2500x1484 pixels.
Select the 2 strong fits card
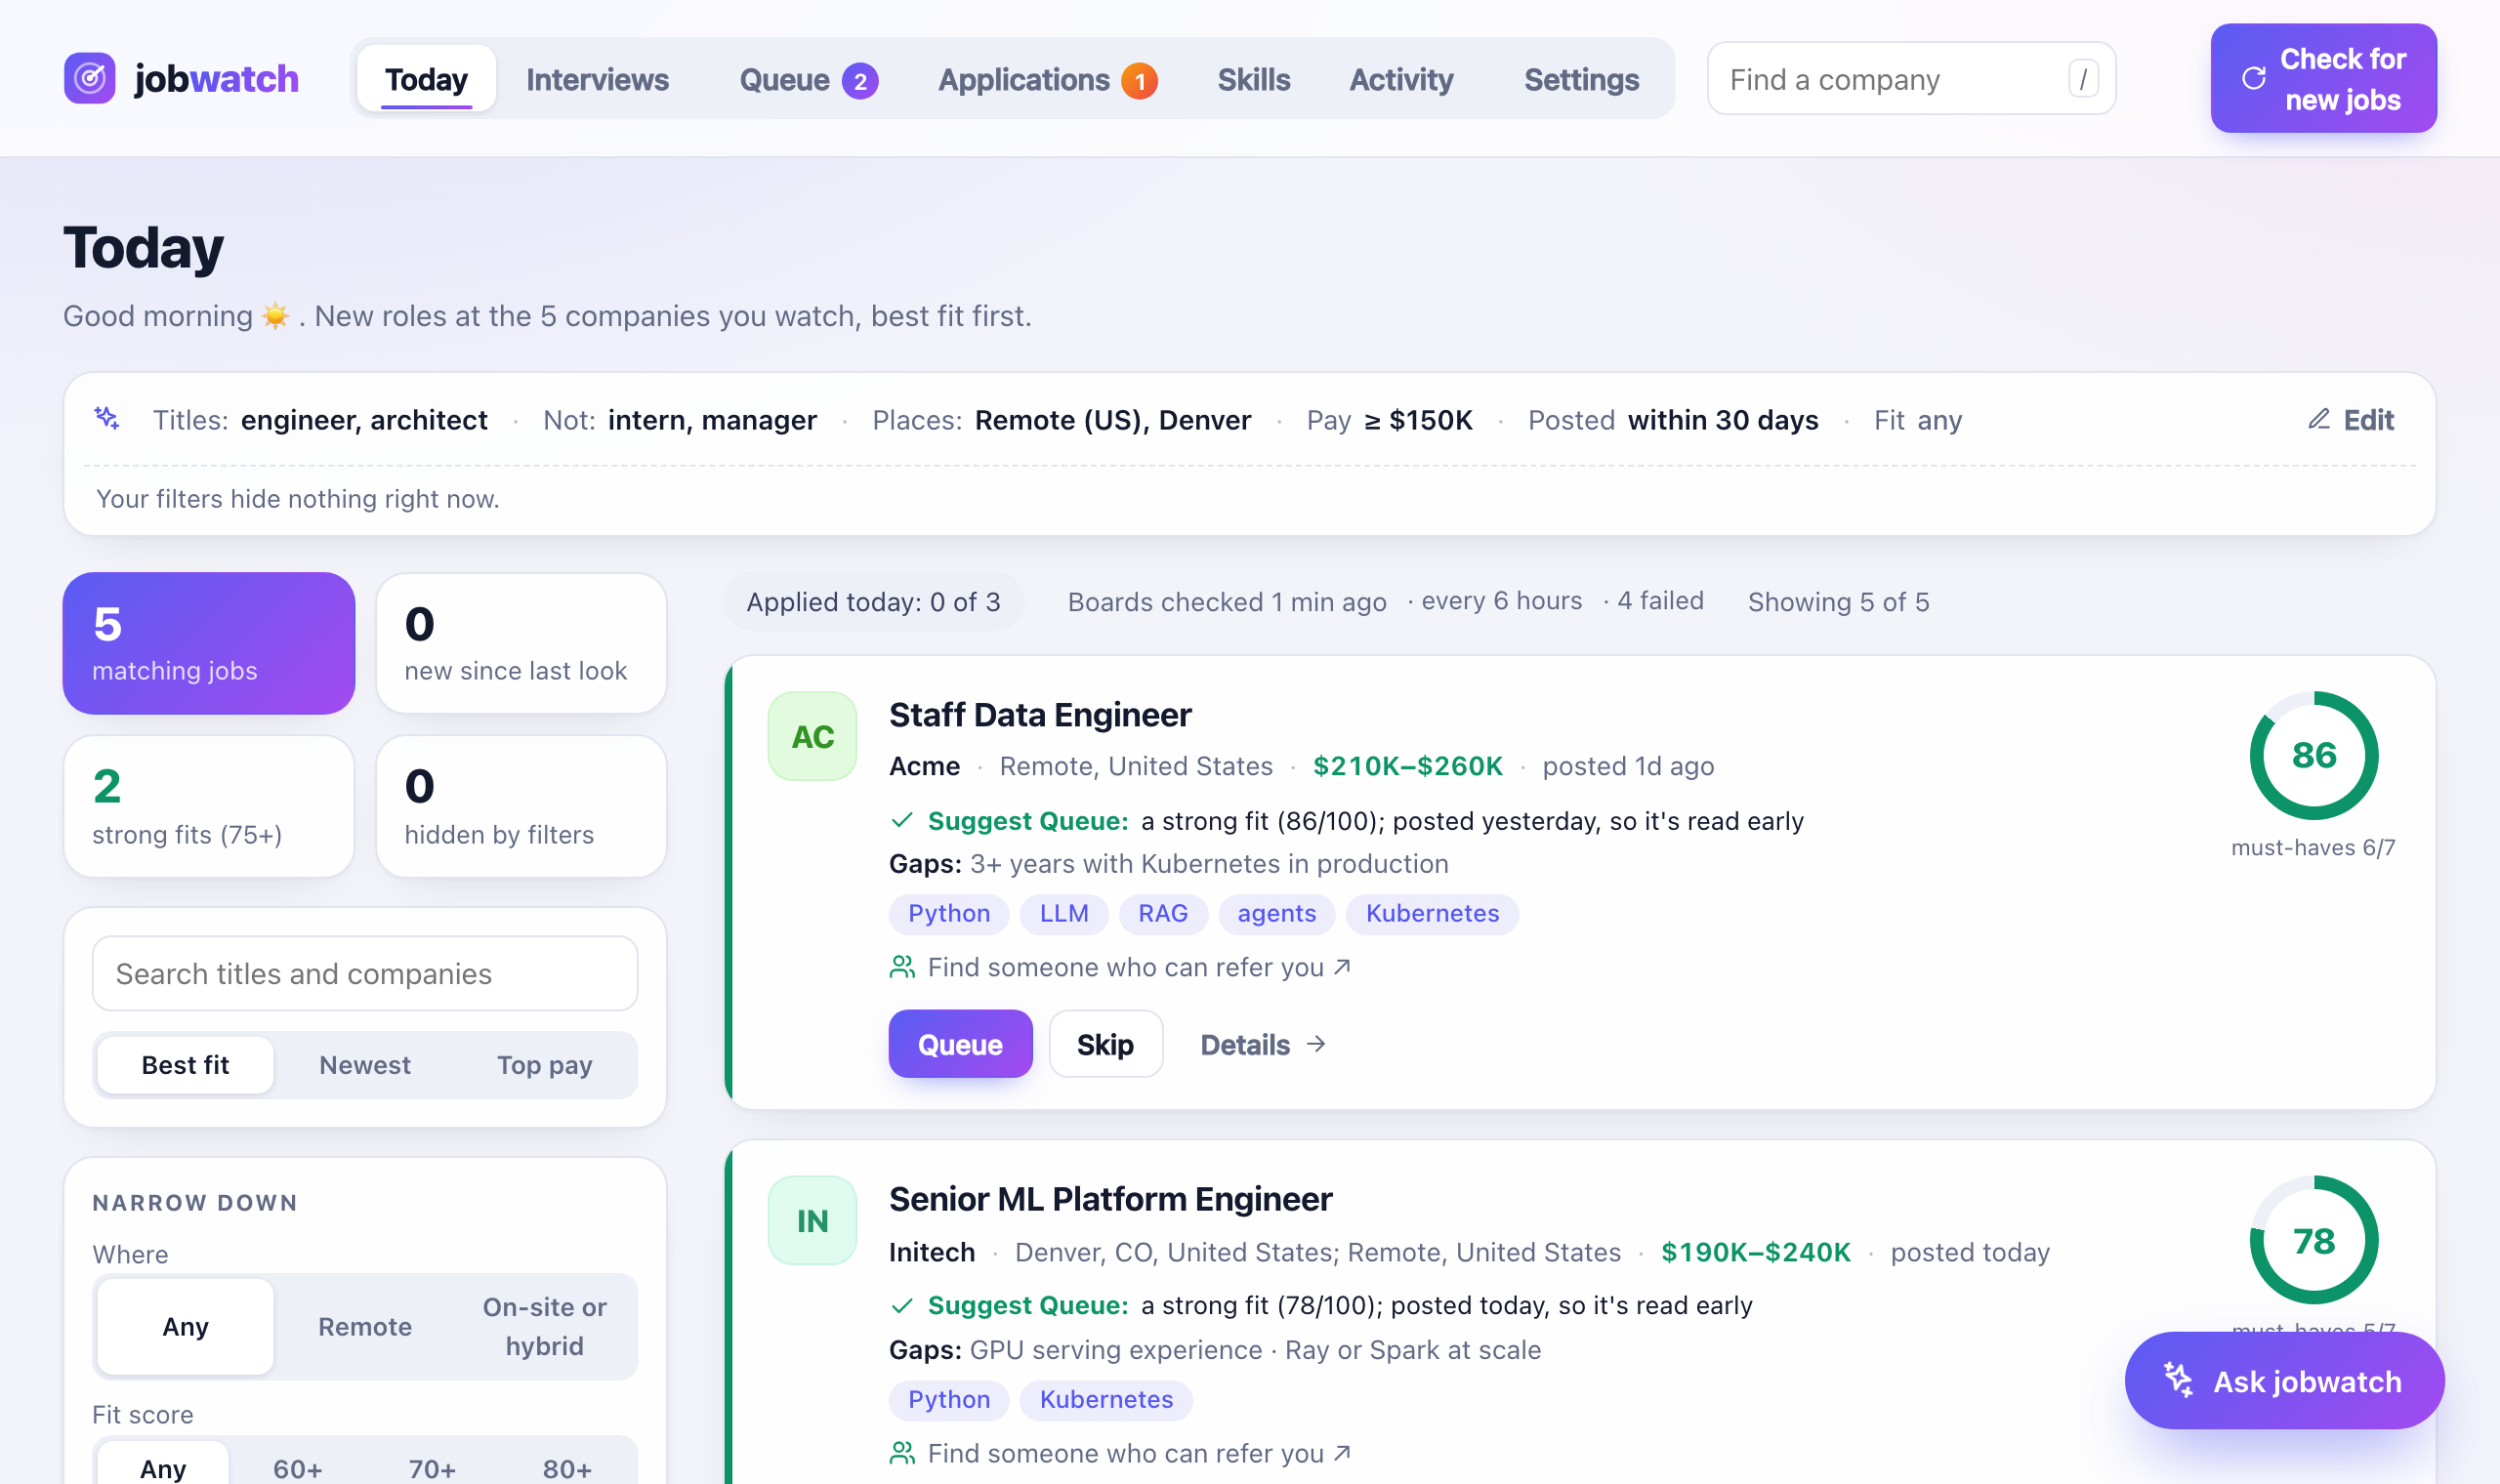pyautogui.click(x=208, y=806)
